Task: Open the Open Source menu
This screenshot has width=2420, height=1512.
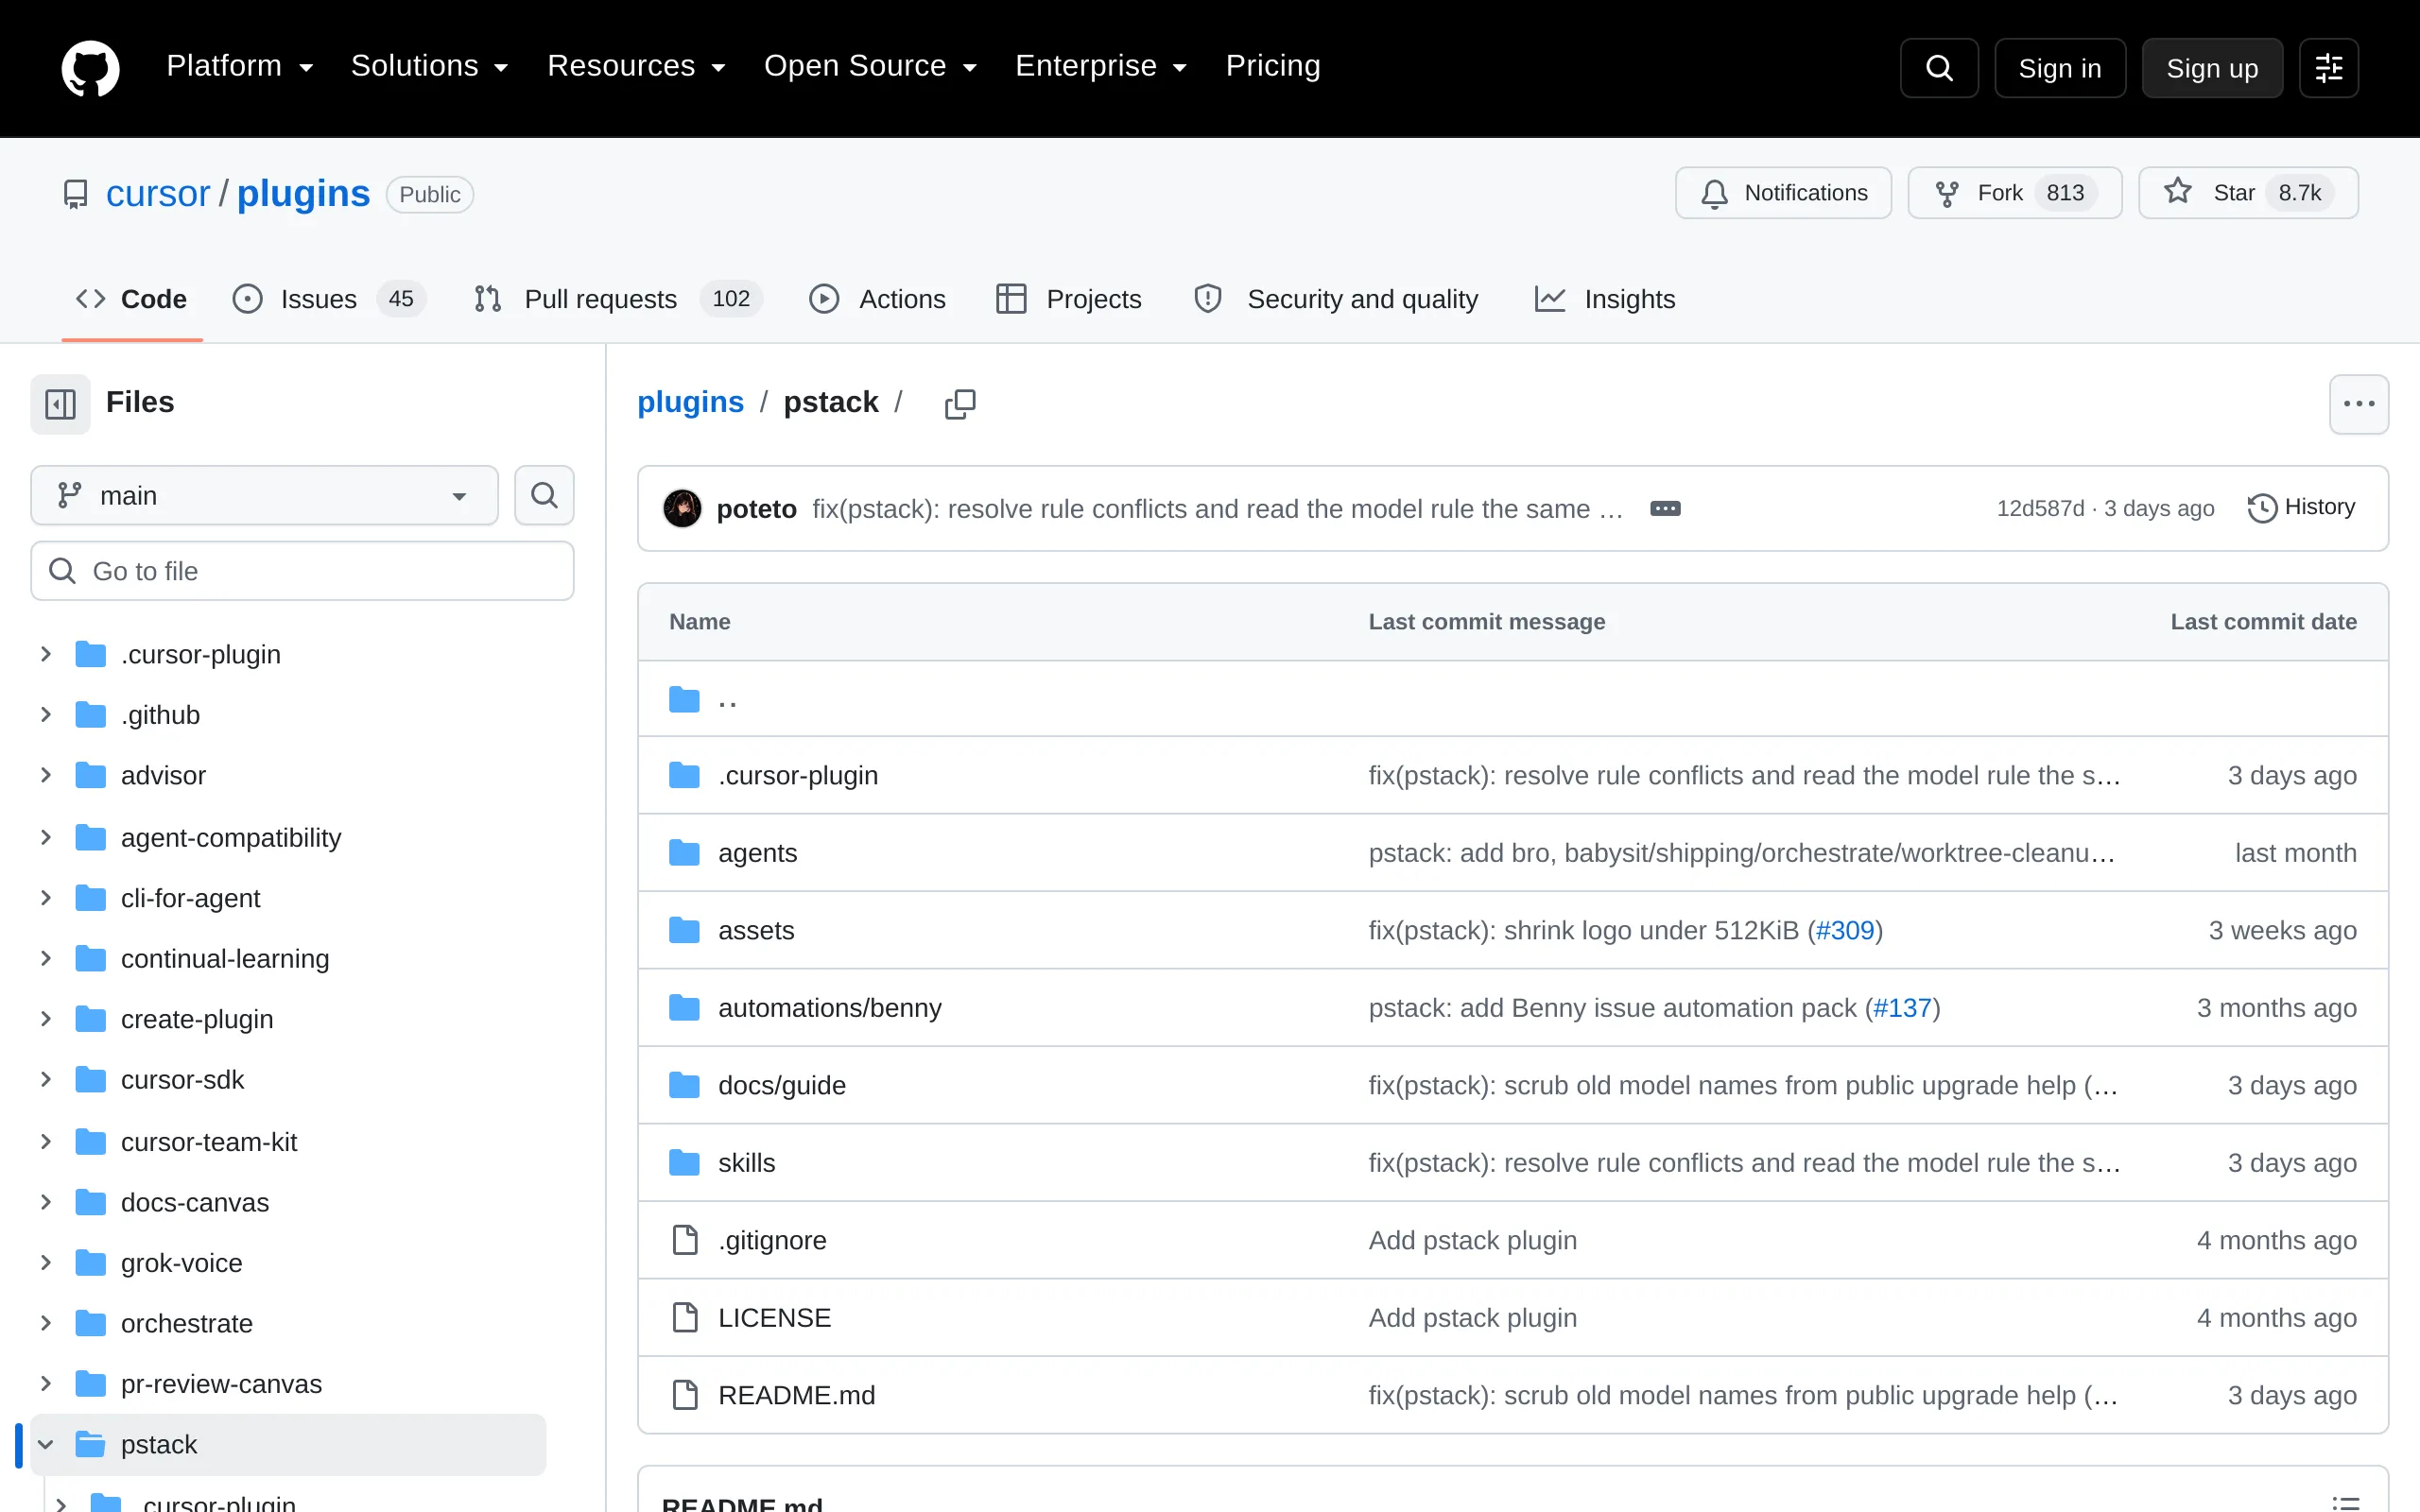Action: coord(870,66)
